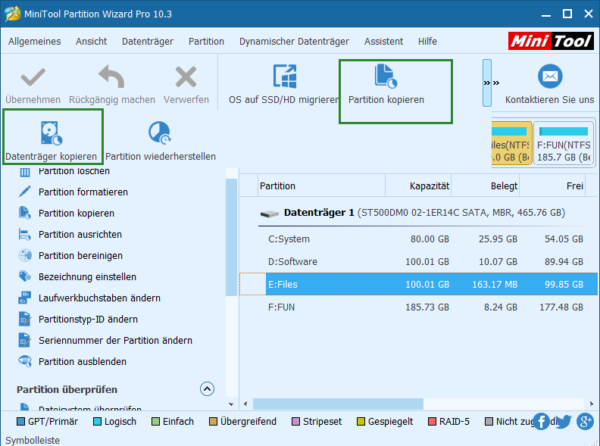The width and height of the screenshot is (600, 446).
Task: Sort by Frei column header
Action: pos(552,186)
